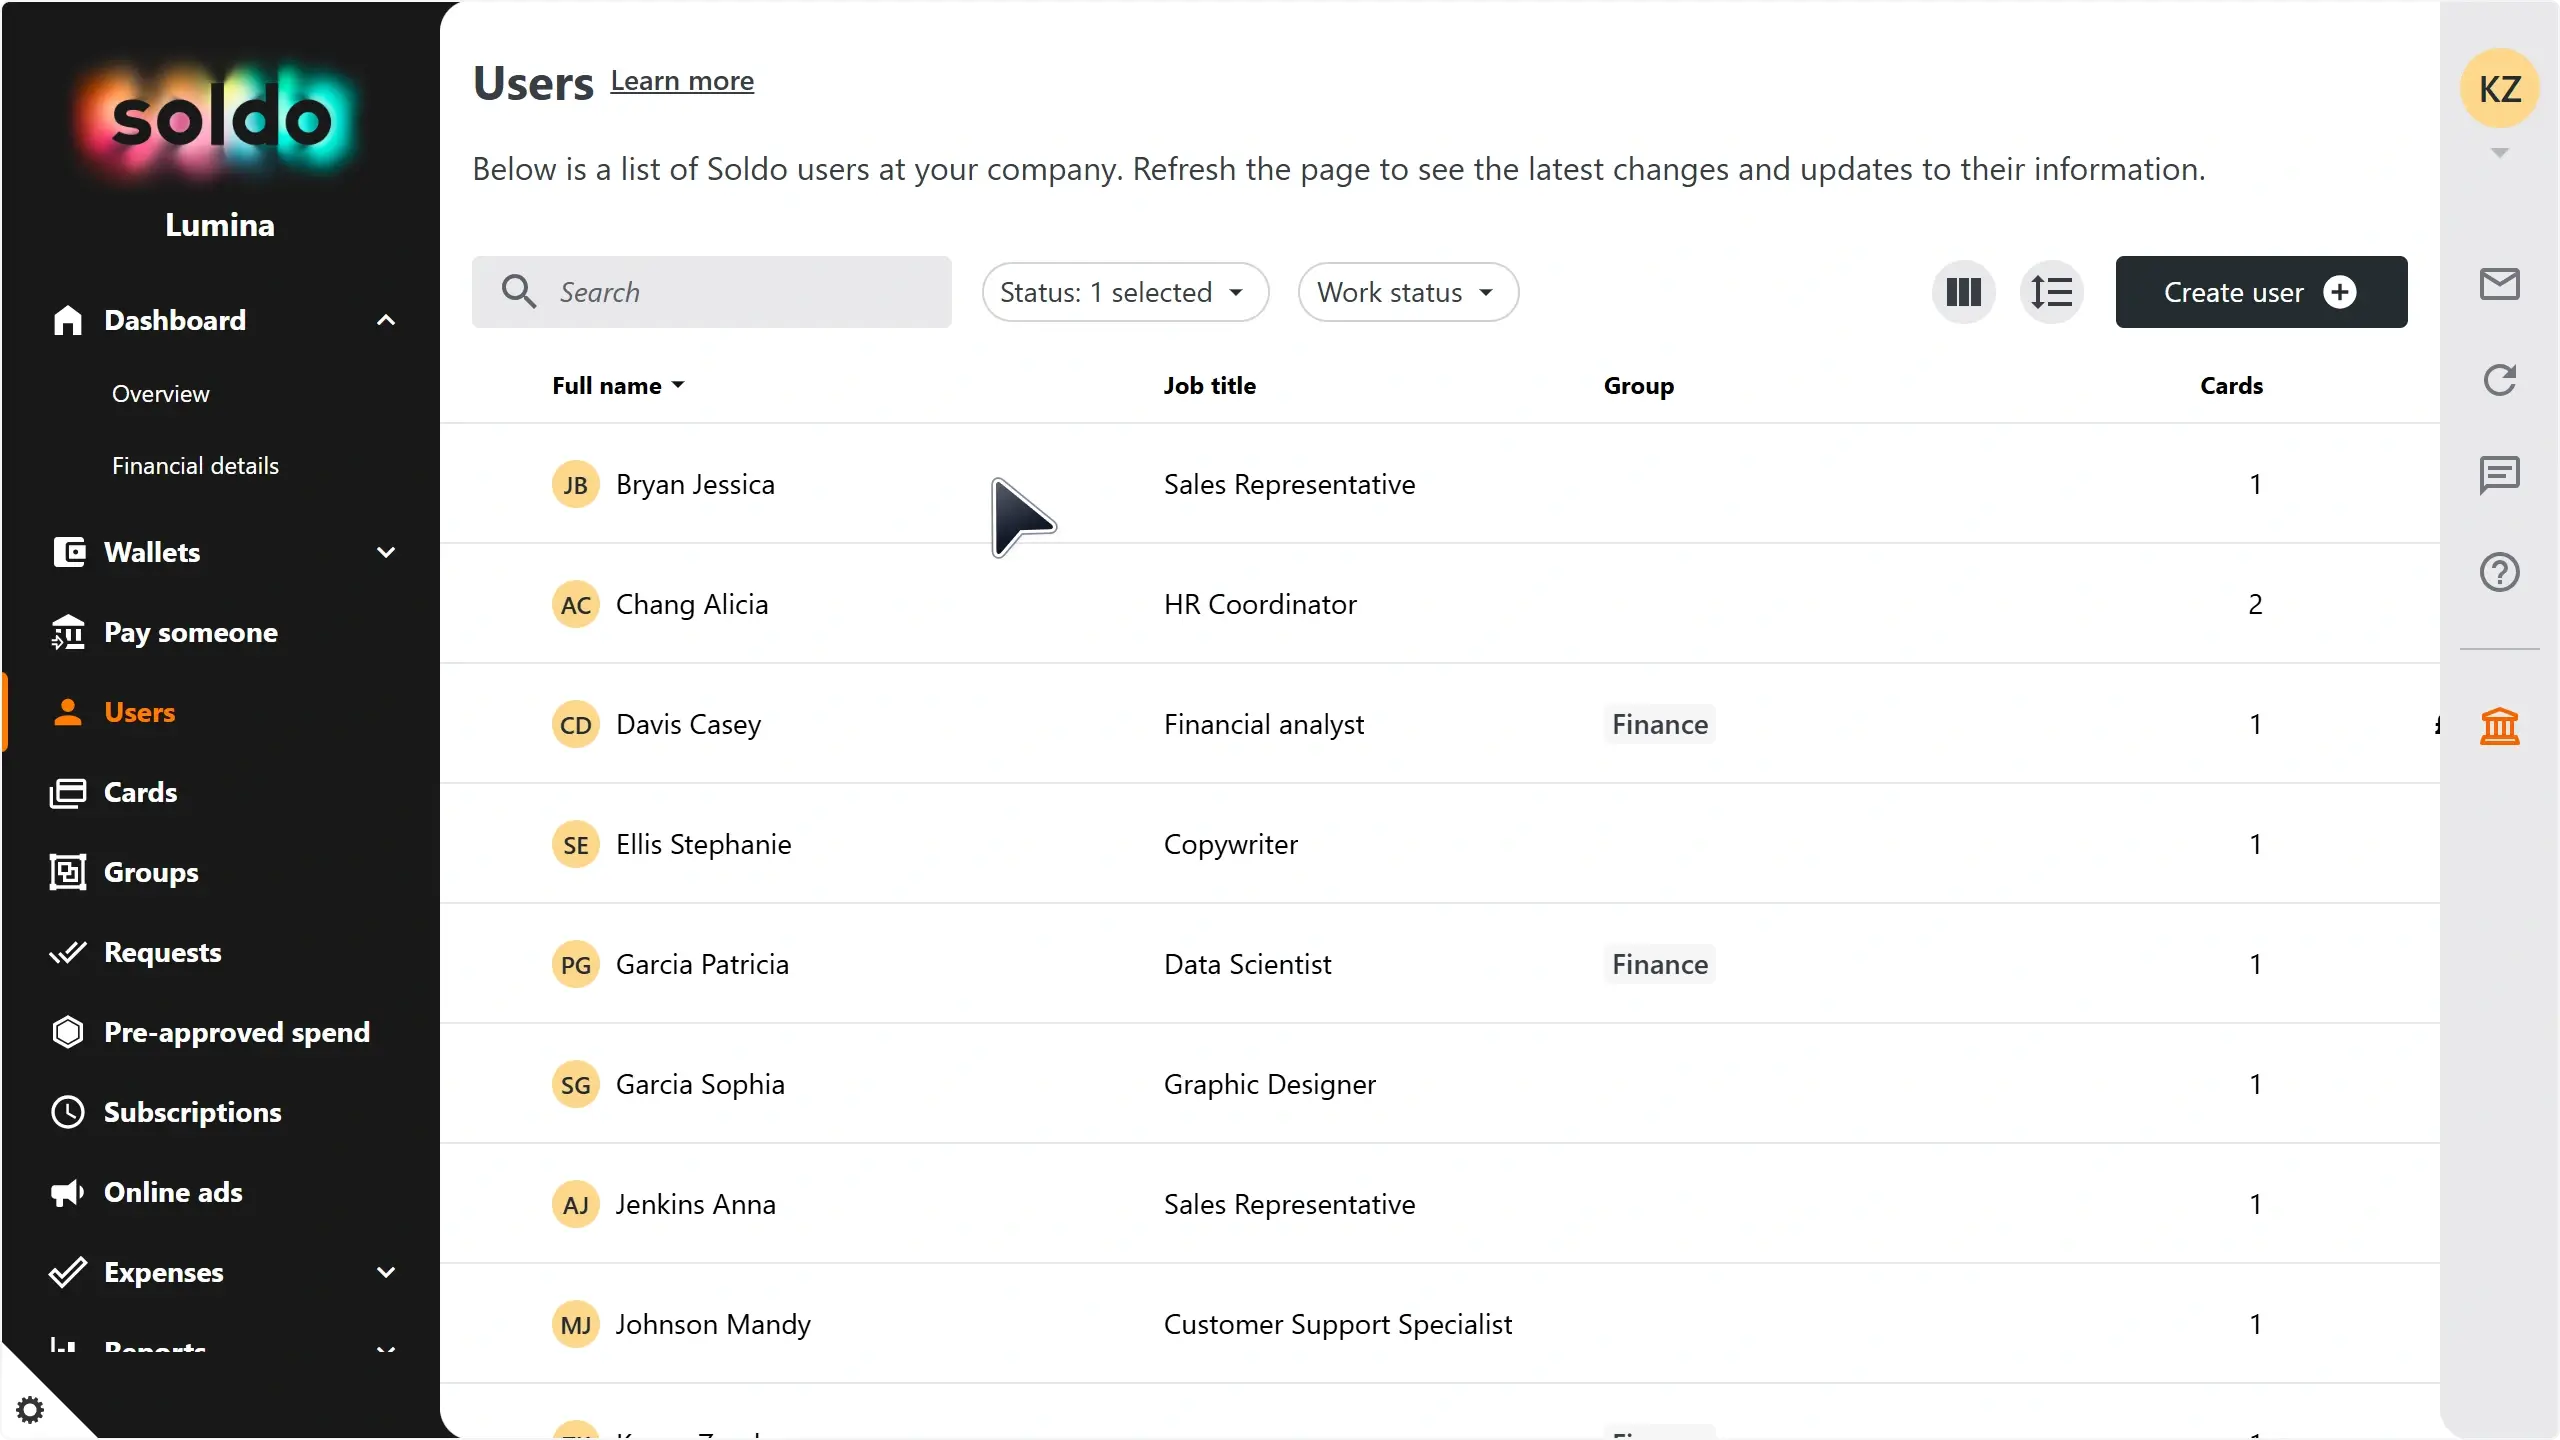Screen dimensions: 2560x1440
Task: Open the Groups menu item
Action: click(151, 872)
